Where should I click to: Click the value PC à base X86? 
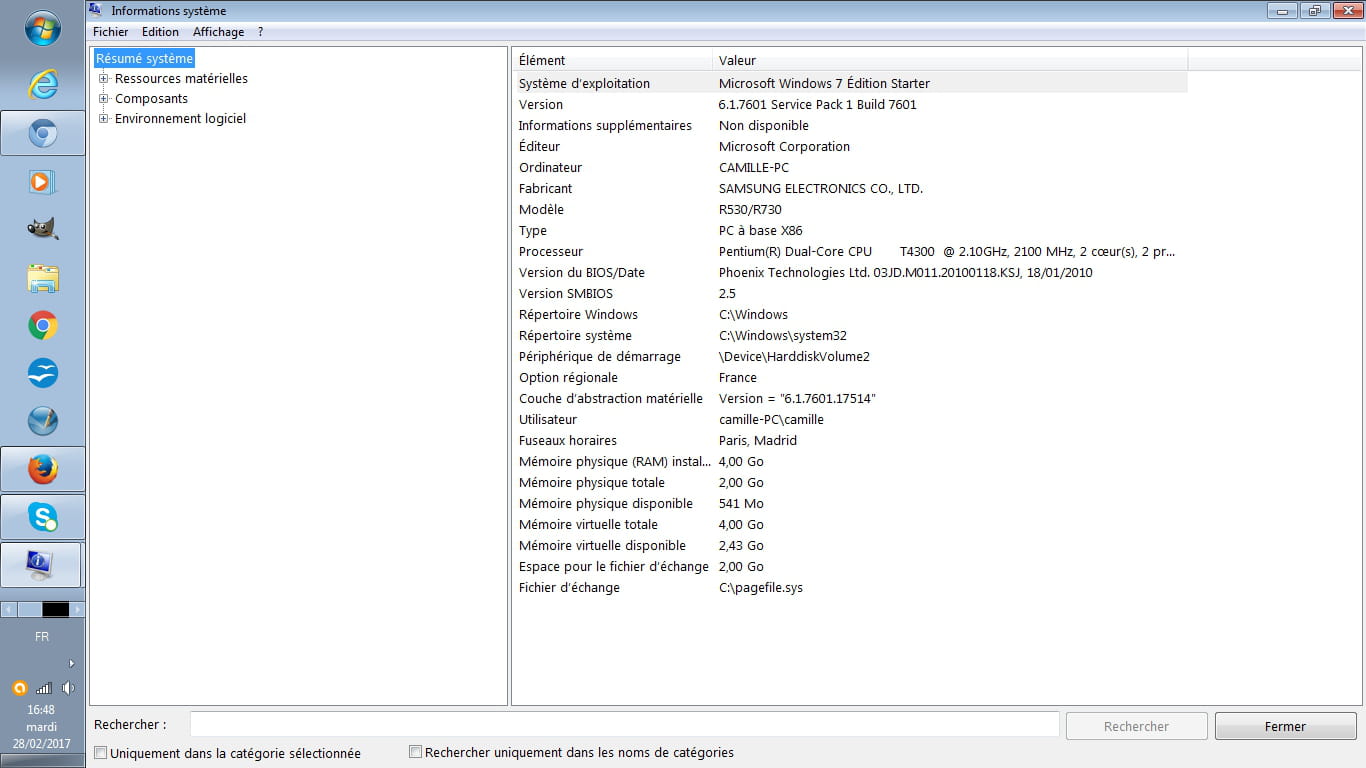[760, 230]
